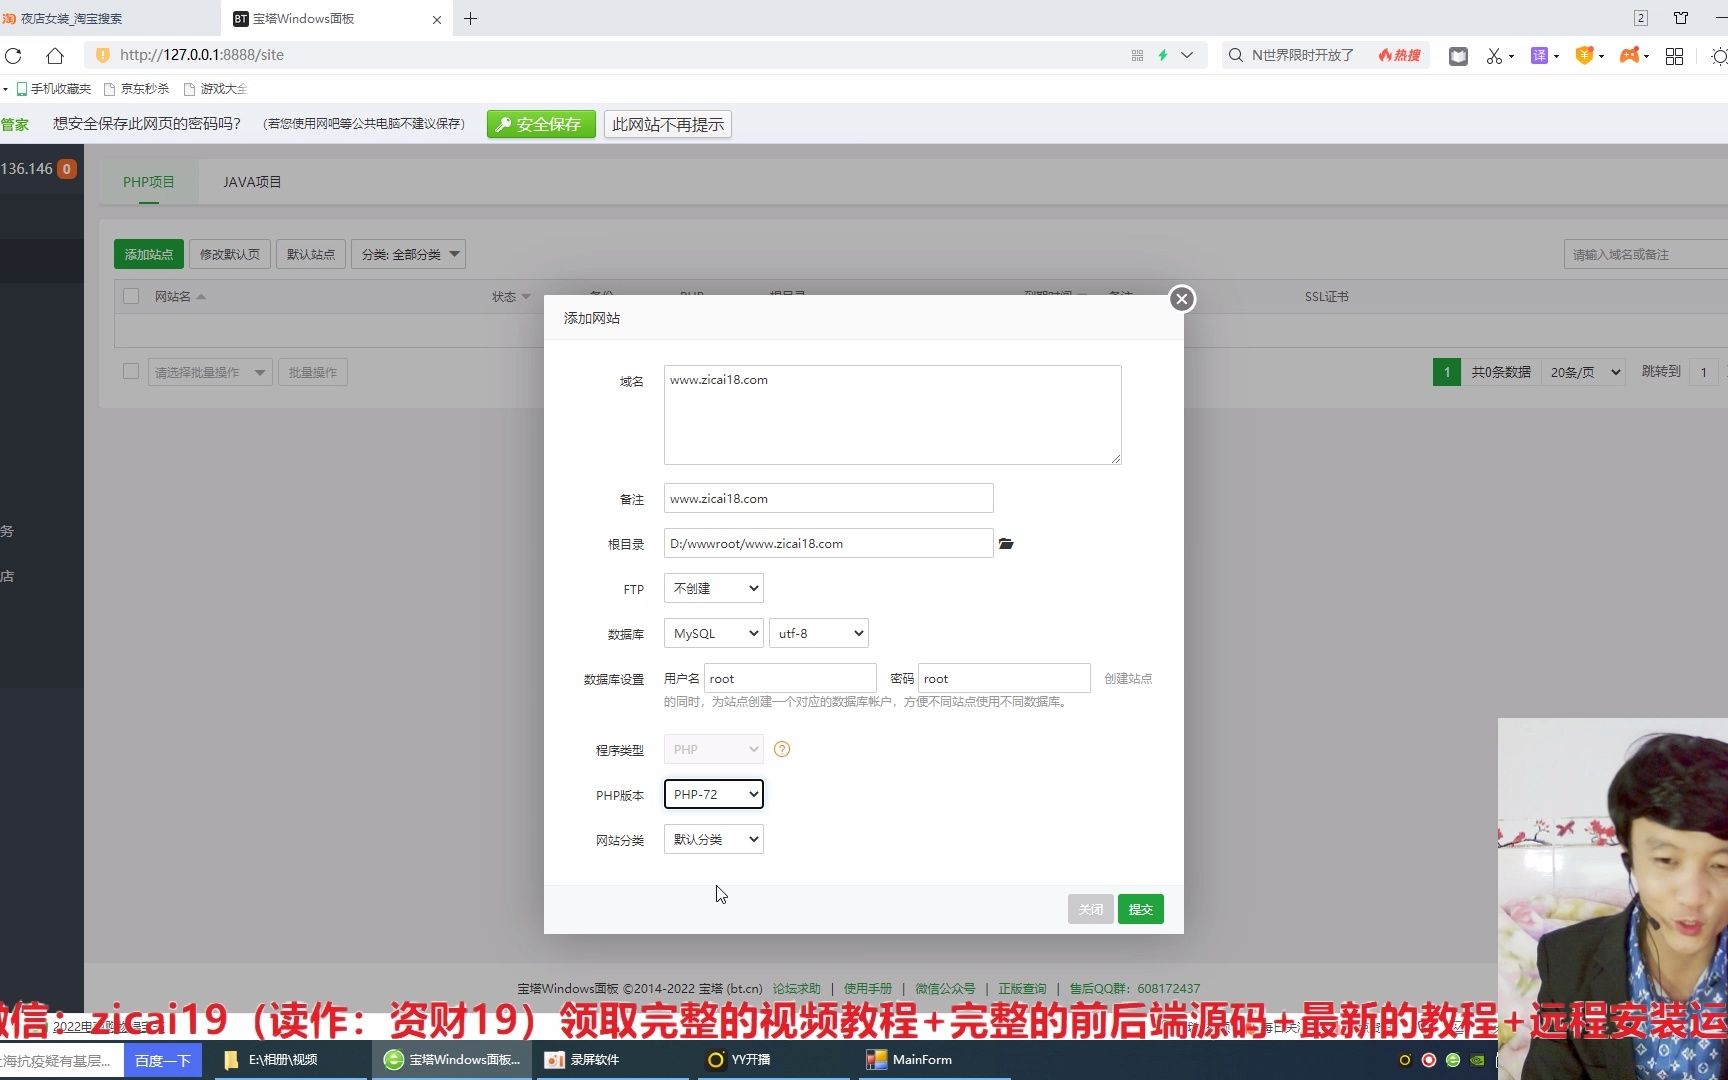The width and height of the screenshot is (1728, 1080).
Task: Change PHP版本 using the PHP-72 dropdown
Action: click(x=712, y=793)
